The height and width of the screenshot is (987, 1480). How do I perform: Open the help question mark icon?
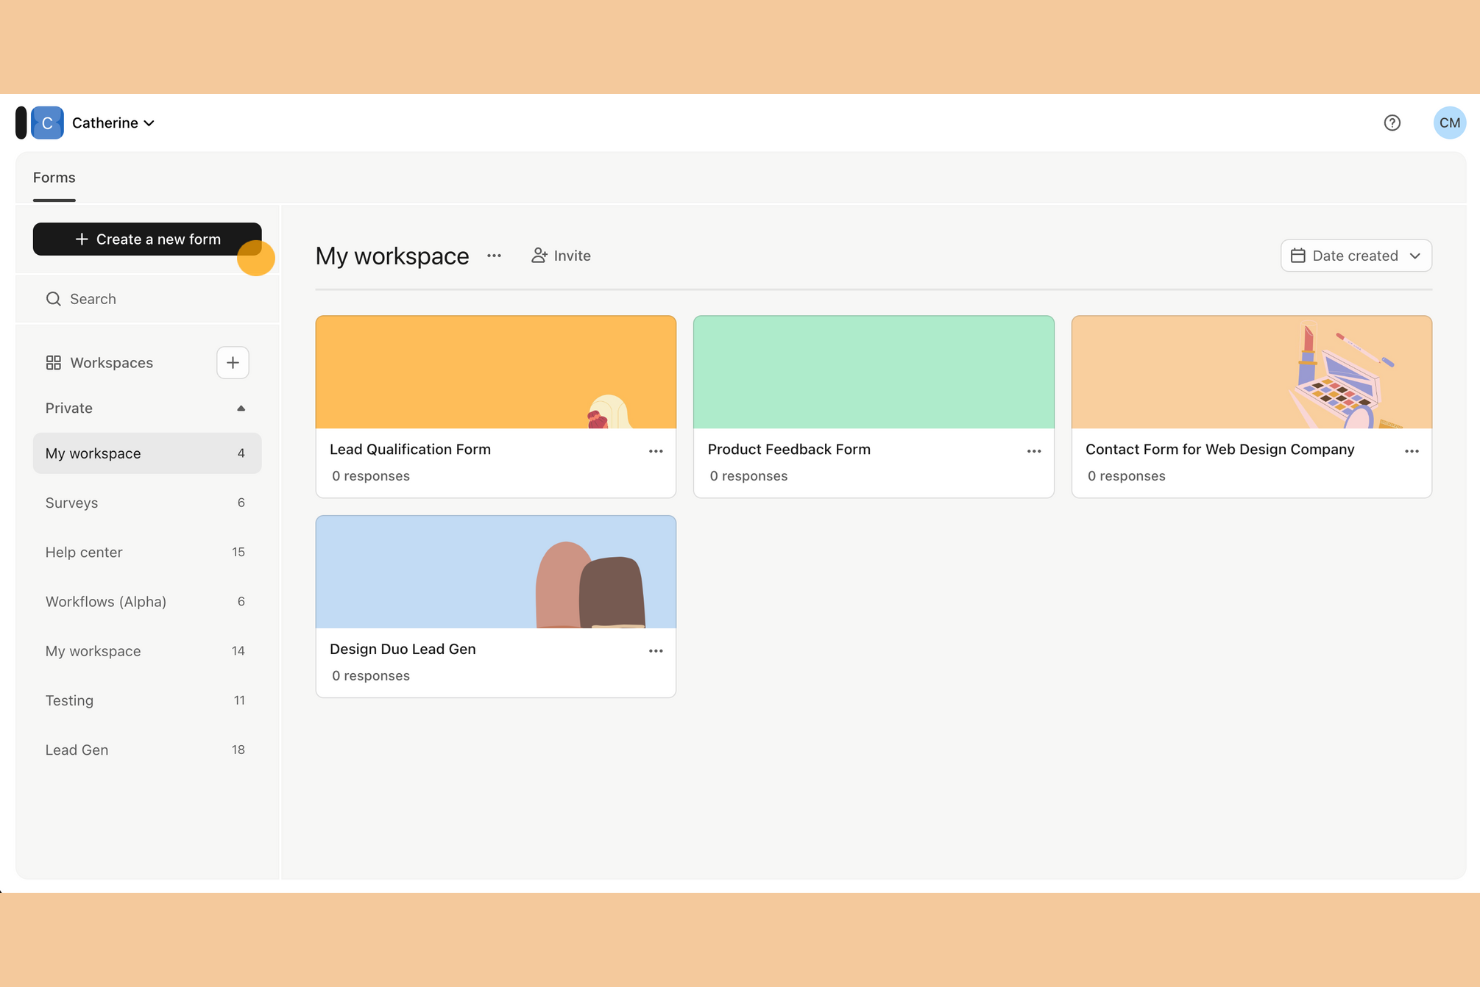(1392, 123)
